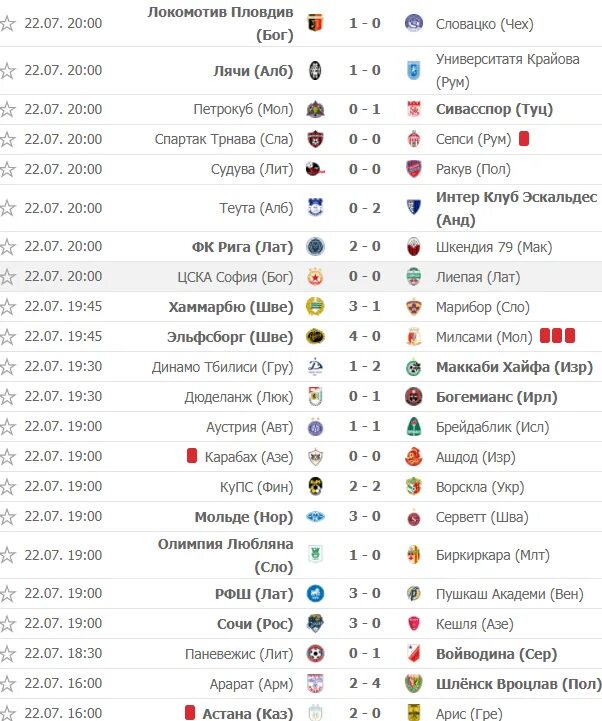Click the Локомотив Пловдив club crest
The image size is (602, 721).
[315, 23]
